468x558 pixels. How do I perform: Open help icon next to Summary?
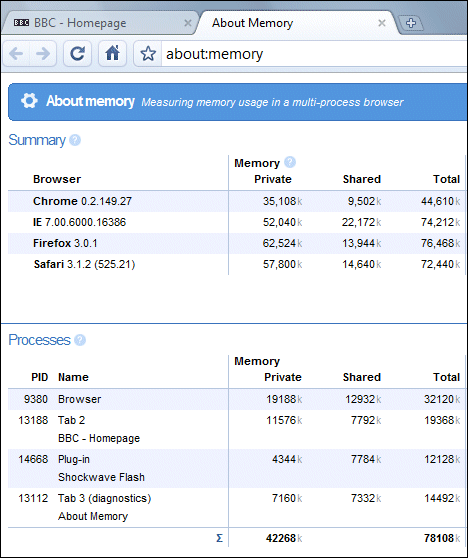click(75, 140)
